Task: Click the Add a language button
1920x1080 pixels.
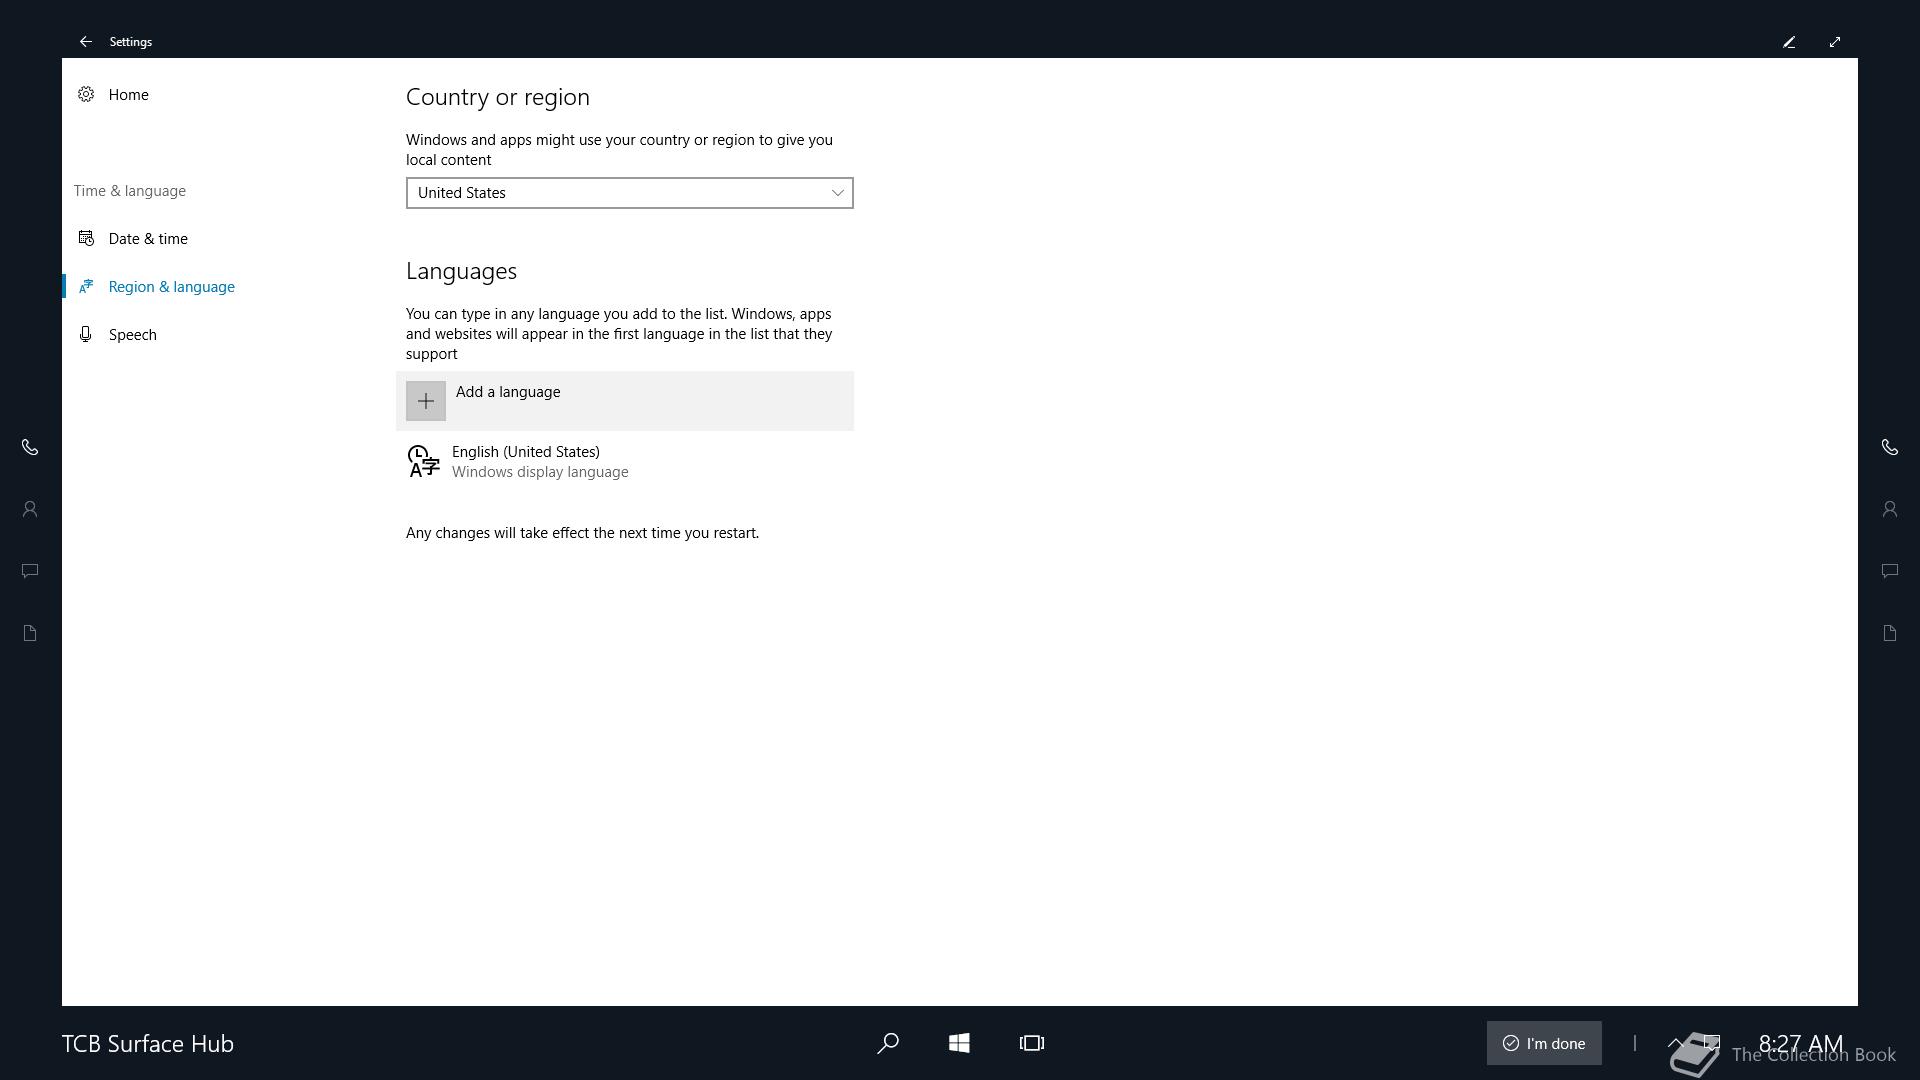Action: (625, 401)
